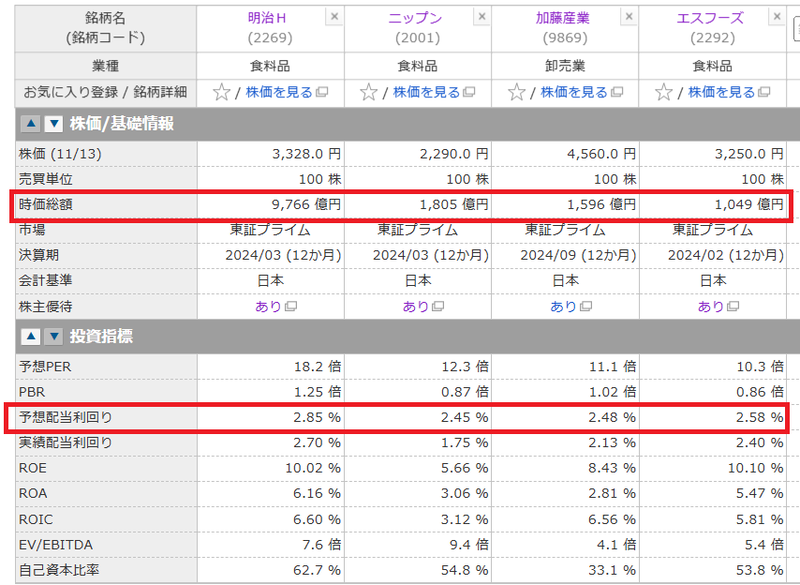The height and width of the screenshot is (585, 800).
Task: Click 加藤産業 market cap 1,596 億円
Action: click(x=602, y=205)
